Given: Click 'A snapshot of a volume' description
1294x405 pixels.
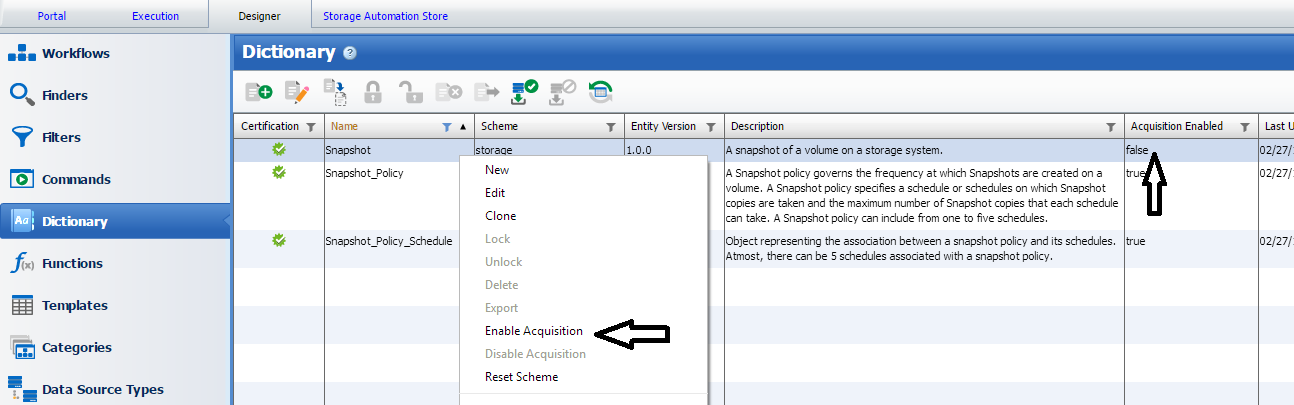Looking at the screenshot, I should coord(836,150).
